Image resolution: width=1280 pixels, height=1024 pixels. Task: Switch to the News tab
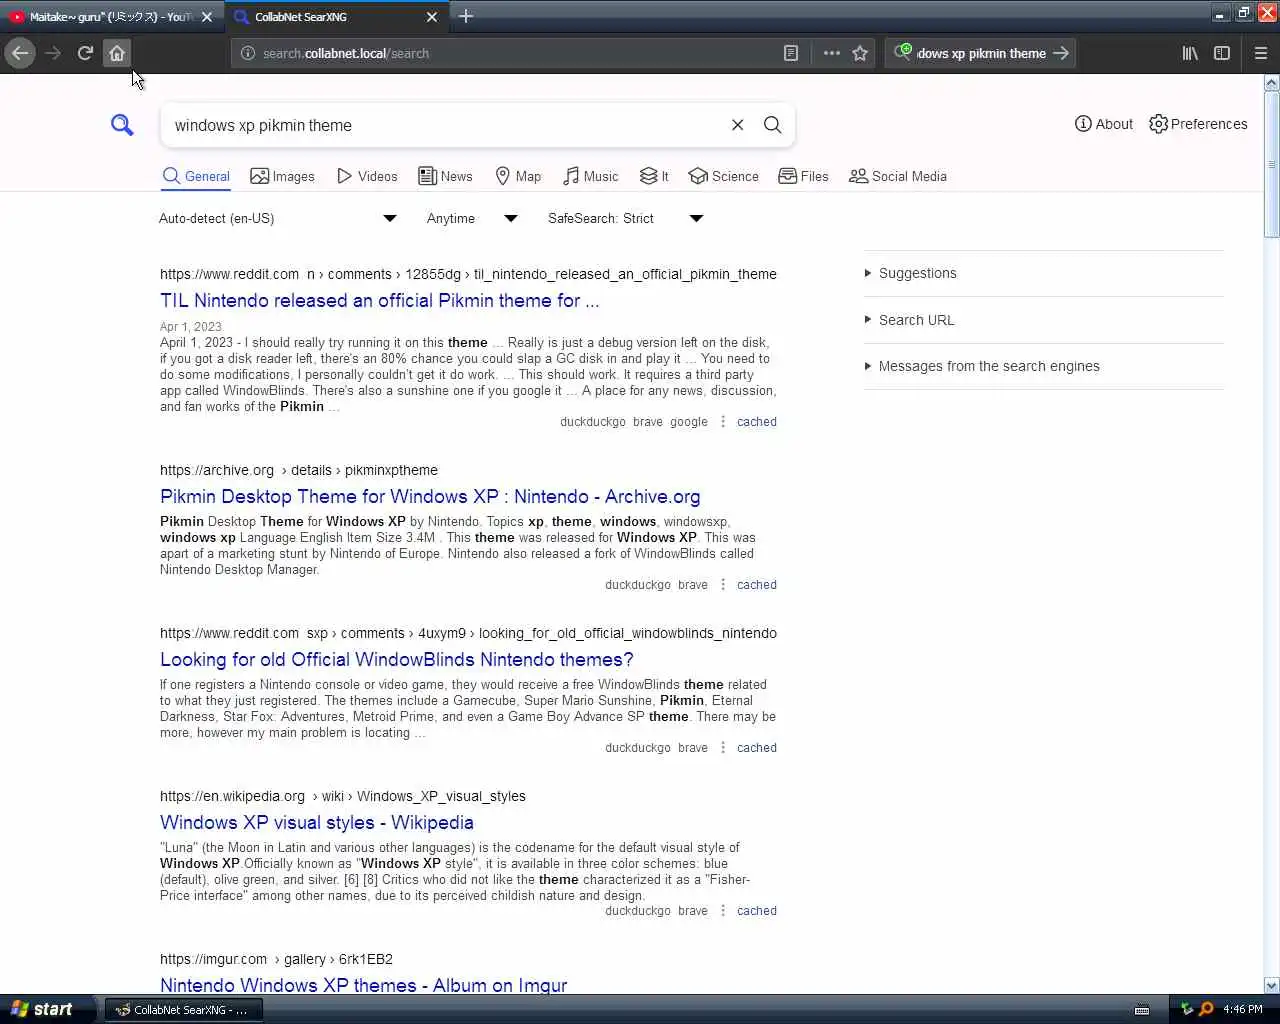pos(445,176)
